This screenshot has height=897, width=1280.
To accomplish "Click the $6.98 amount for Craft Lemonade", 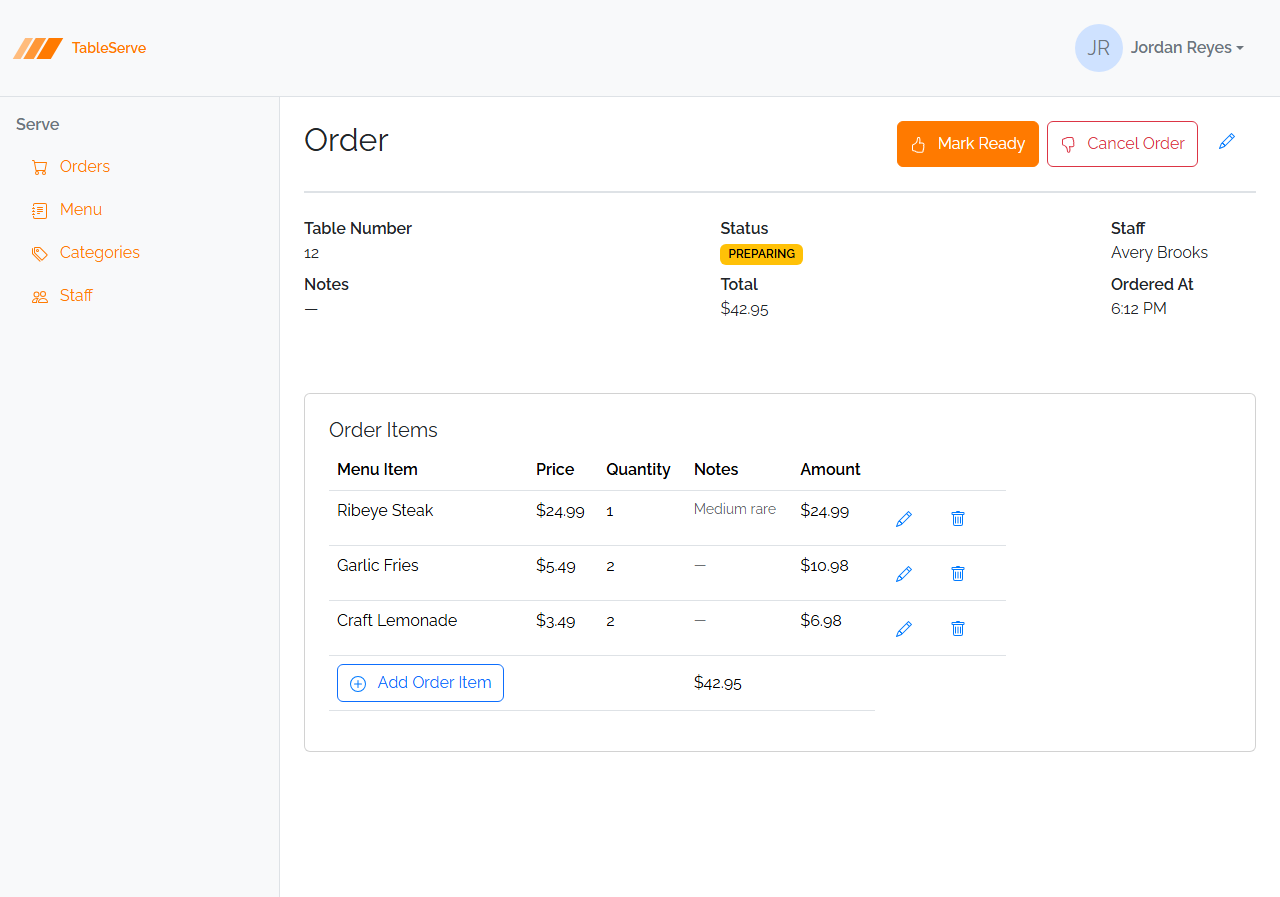I will click(x=821, y=621).
